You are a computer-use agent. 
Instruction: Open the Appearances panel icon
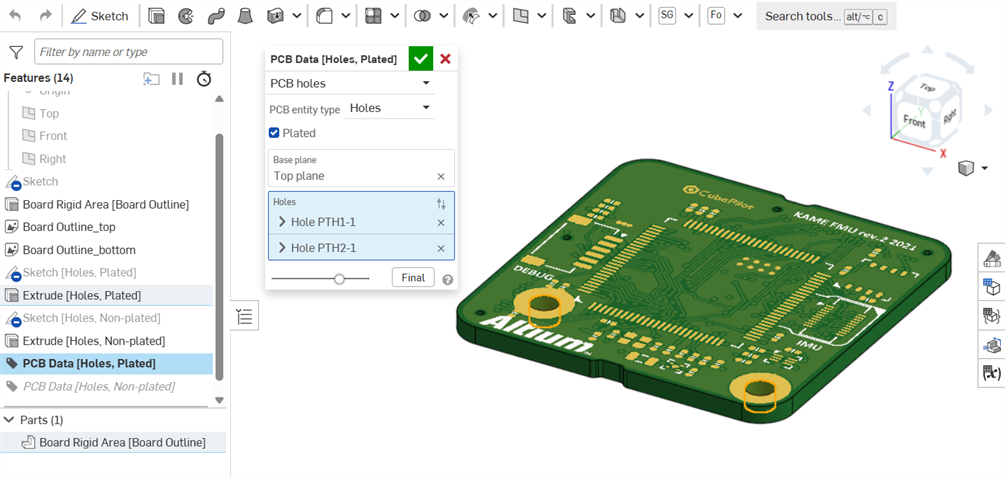[992, 259]
